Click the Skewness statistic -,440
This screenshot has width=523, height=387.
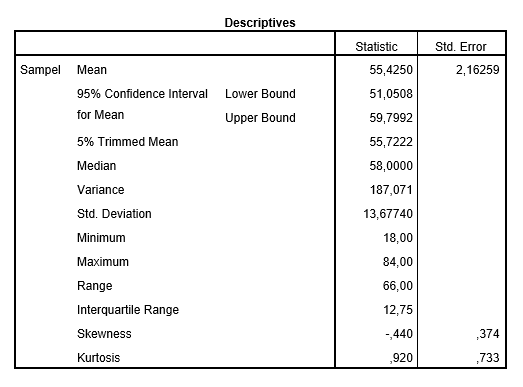click(399, 334)
